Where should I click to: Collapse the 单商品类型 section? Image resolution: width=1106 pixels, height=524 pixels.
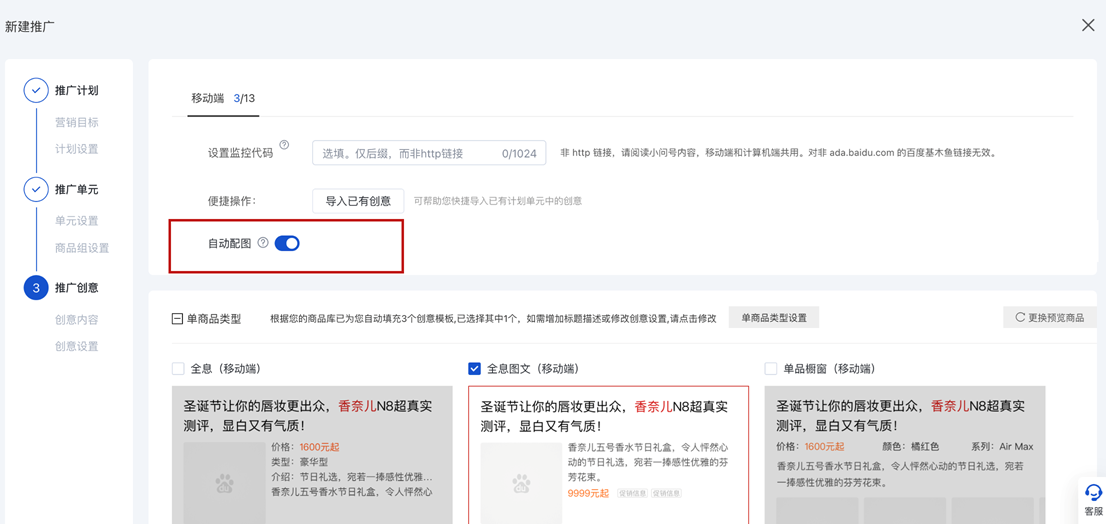177,319
